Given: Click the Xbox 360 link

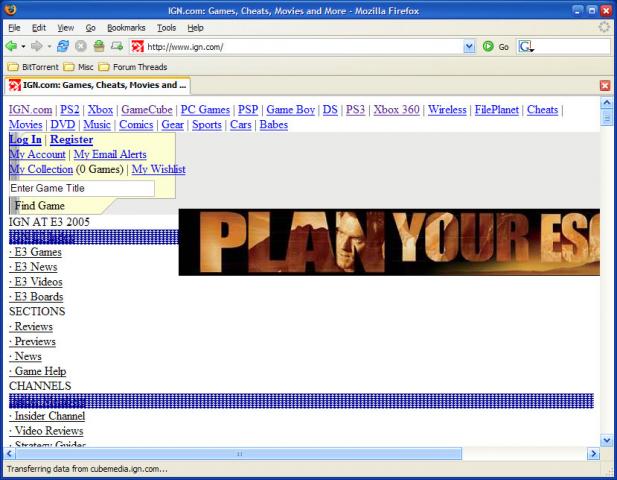Looking at the screenshot, I should coord(396,110).
